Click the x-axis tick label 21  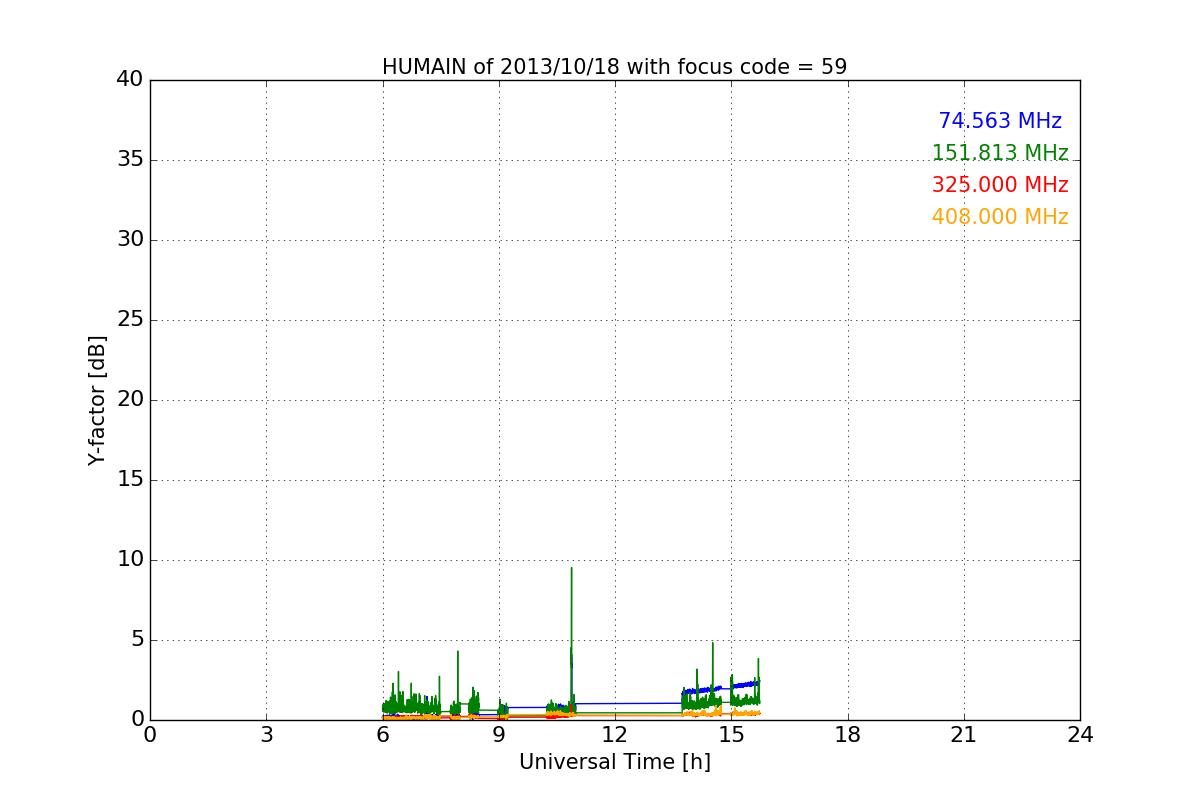pos(964,735)
